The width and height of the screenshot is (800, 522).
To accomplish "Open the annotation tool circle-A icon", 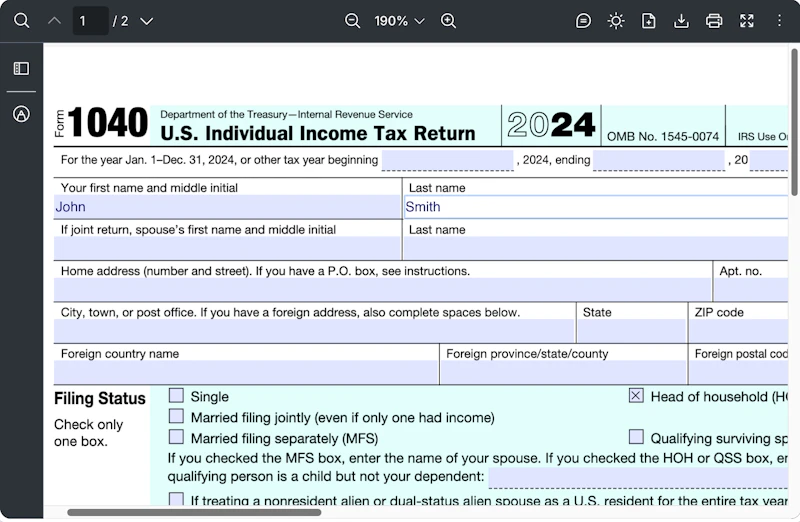I will pos(21,114).
